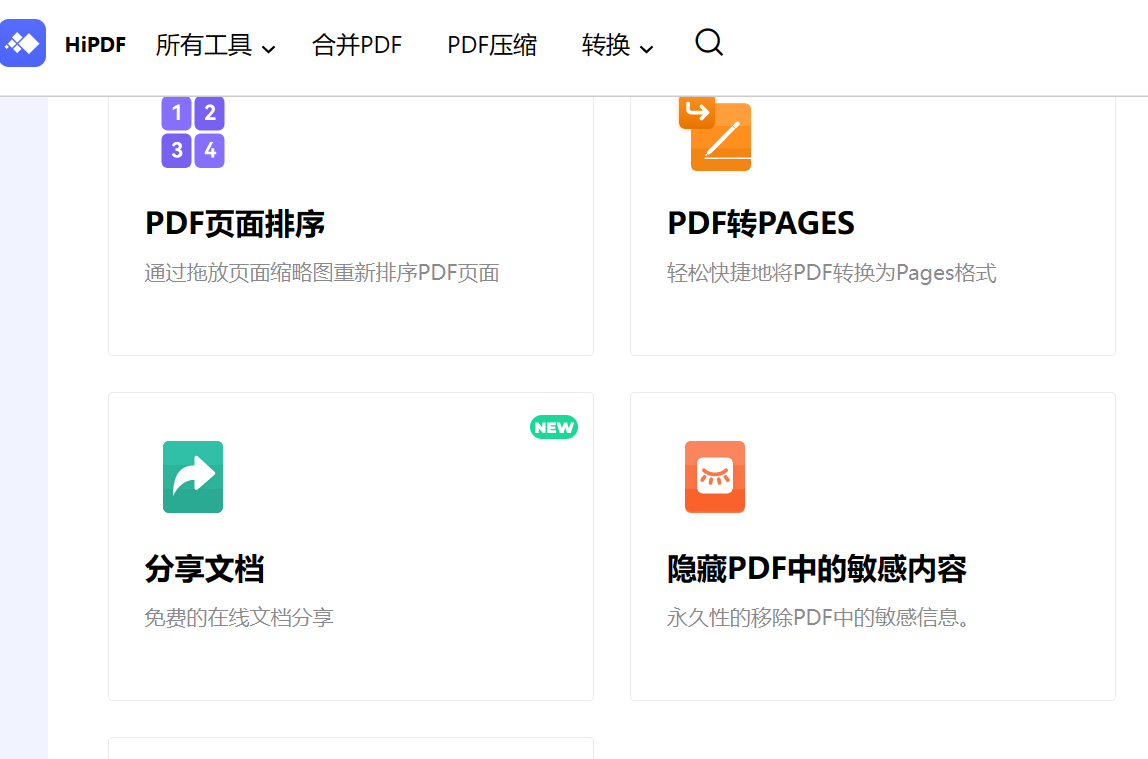Expand the 所有工具 dropdown menu
The width and height of the screenshot is (1148, 759).
point(205,45)
